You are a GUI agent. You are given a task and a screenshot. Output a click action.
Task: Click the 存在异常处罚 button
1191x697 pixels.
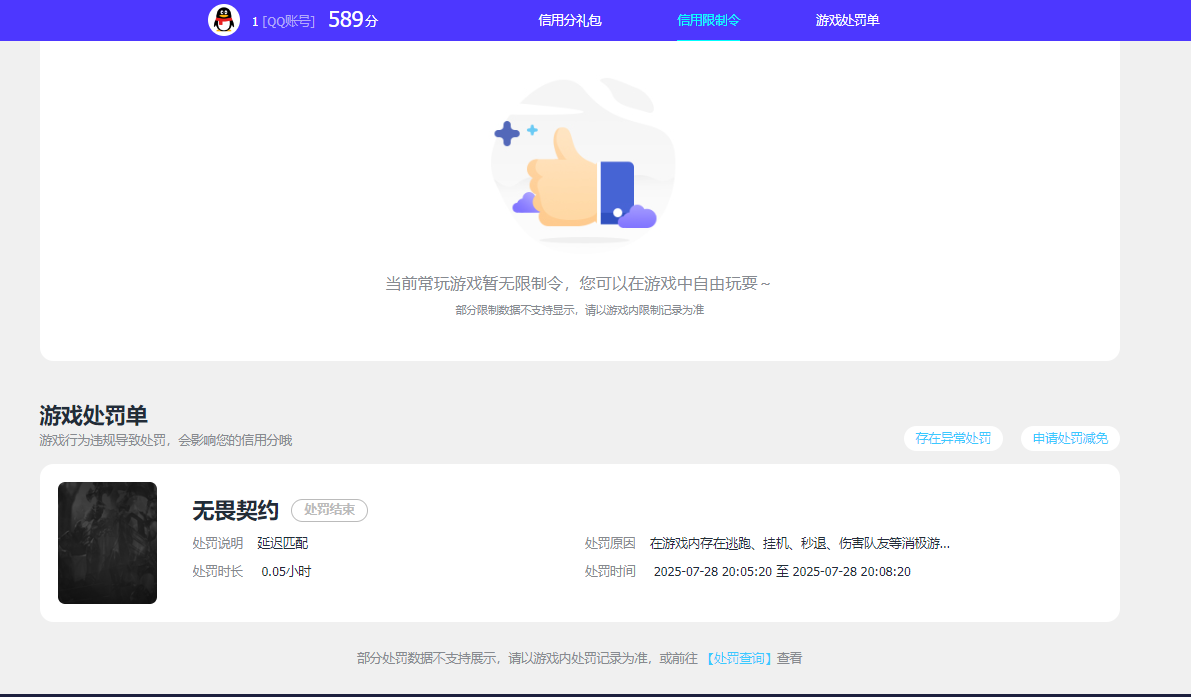952,438
